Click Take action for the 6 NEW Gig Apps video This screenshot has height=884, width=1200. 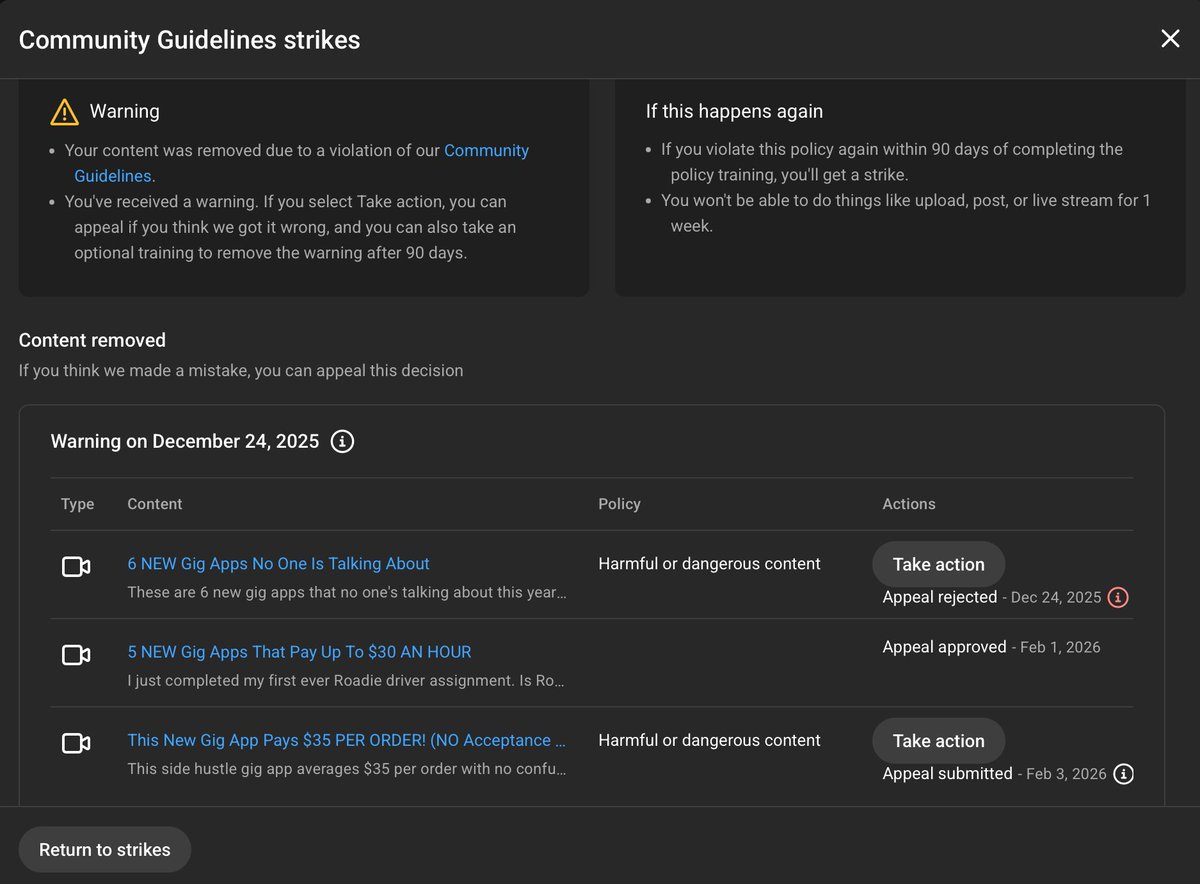tap(938, 564)
